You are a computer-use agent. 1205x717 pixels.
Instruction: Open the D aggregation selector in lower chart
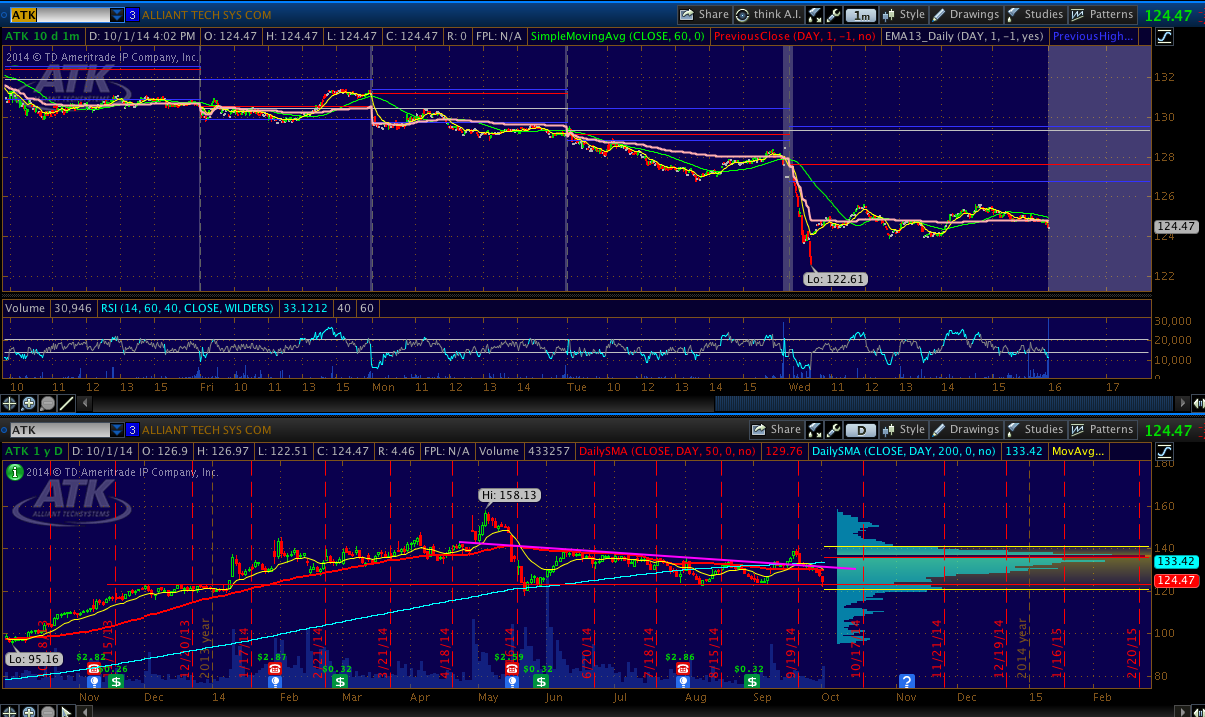860,430
